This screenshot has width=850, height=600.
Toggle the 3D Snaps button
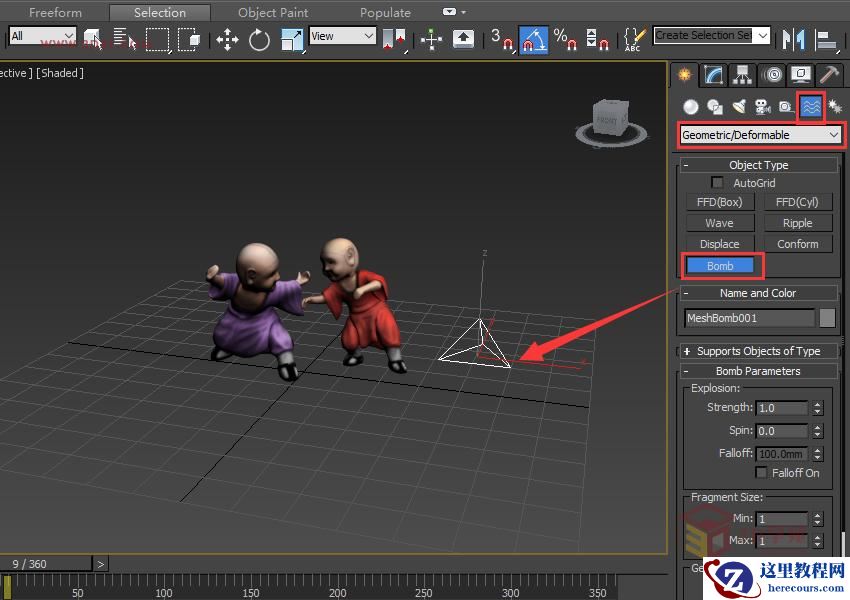click(x=501, y=40)
